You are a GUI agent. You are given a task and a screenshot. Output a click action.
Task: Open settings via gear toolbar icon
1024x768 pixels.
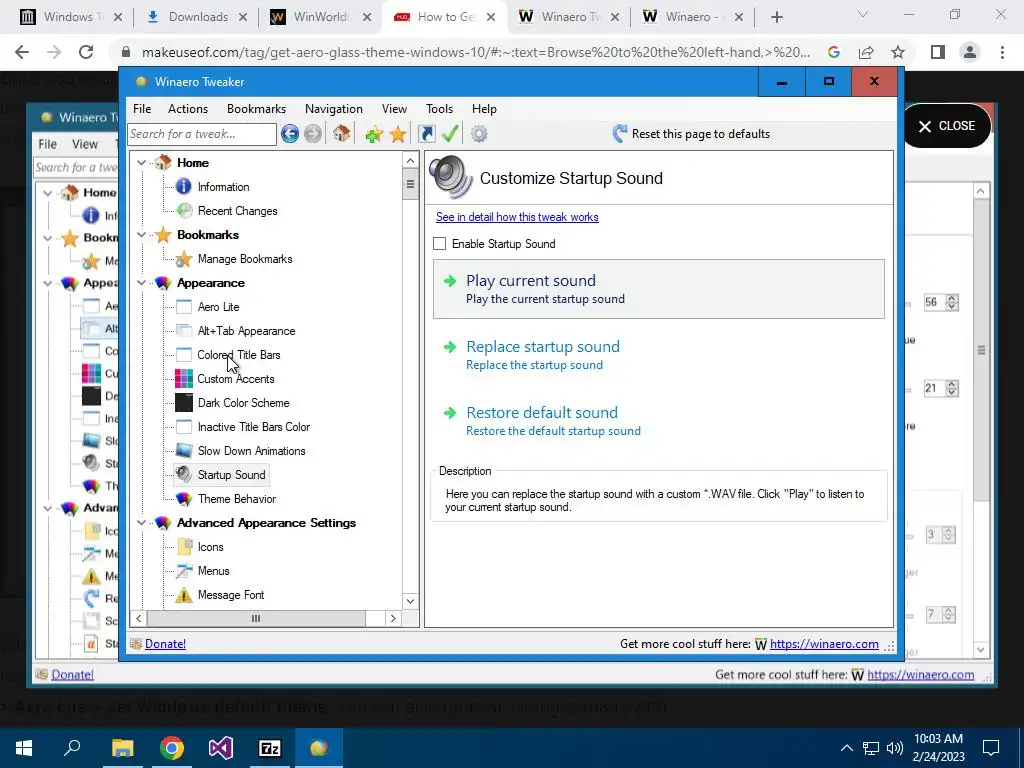479,134
